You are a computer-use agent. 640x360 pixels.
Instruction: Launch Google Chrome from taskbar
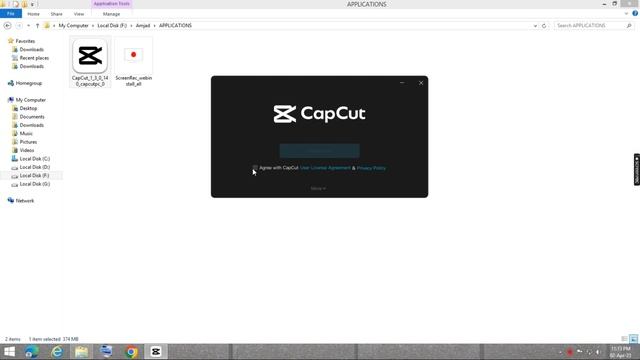131,352
